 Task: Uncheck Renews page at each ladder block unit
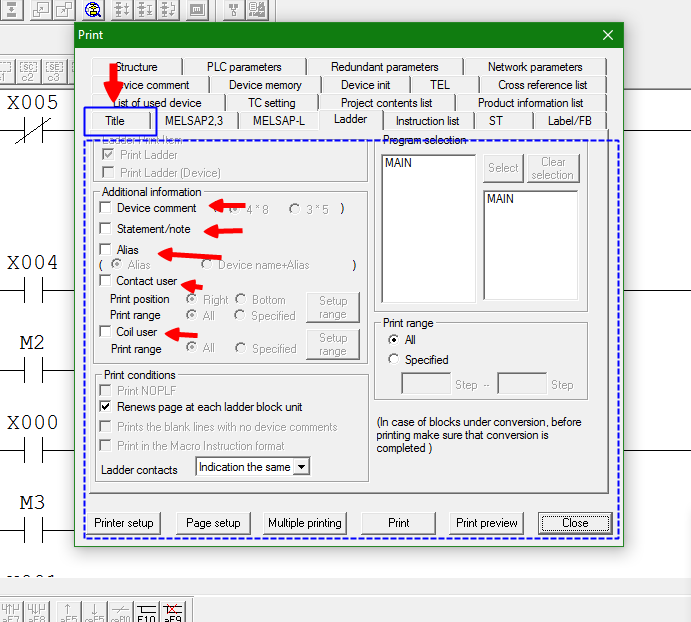point(105,406)
